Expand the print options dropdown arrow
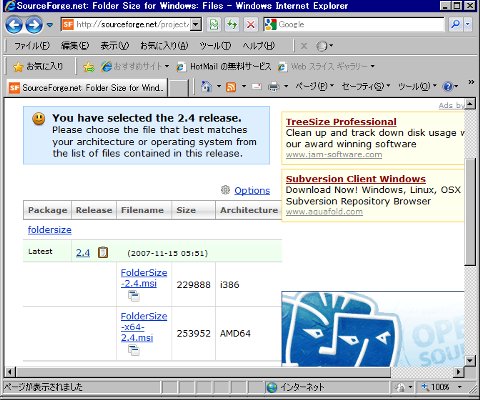The image size is (480, 400). pos(286,87)
